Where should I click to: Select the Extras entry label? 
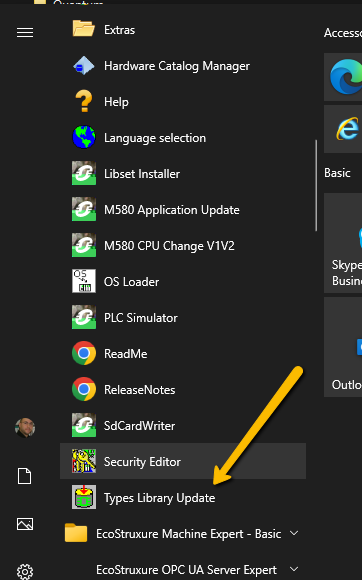119,30
